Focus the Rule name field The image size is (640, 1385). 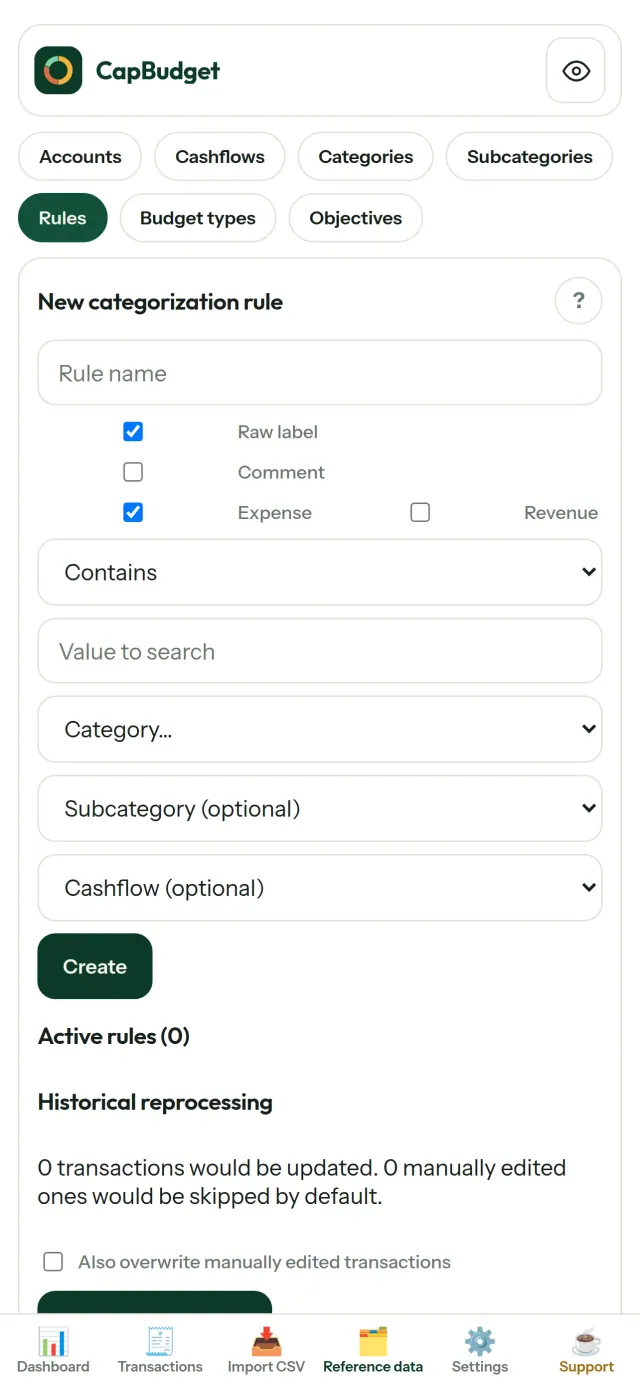pyautogui.click(x=320, y=373)
